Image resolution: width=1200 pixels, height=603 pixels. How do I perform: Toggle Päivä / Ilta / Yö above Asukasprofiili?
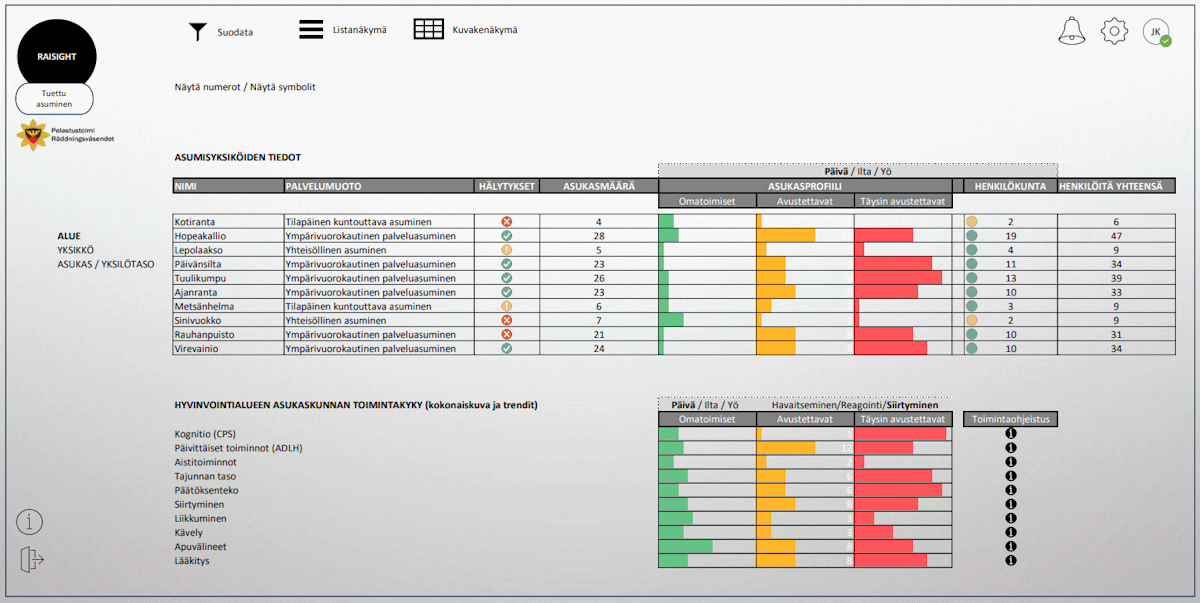pos(858,171)
